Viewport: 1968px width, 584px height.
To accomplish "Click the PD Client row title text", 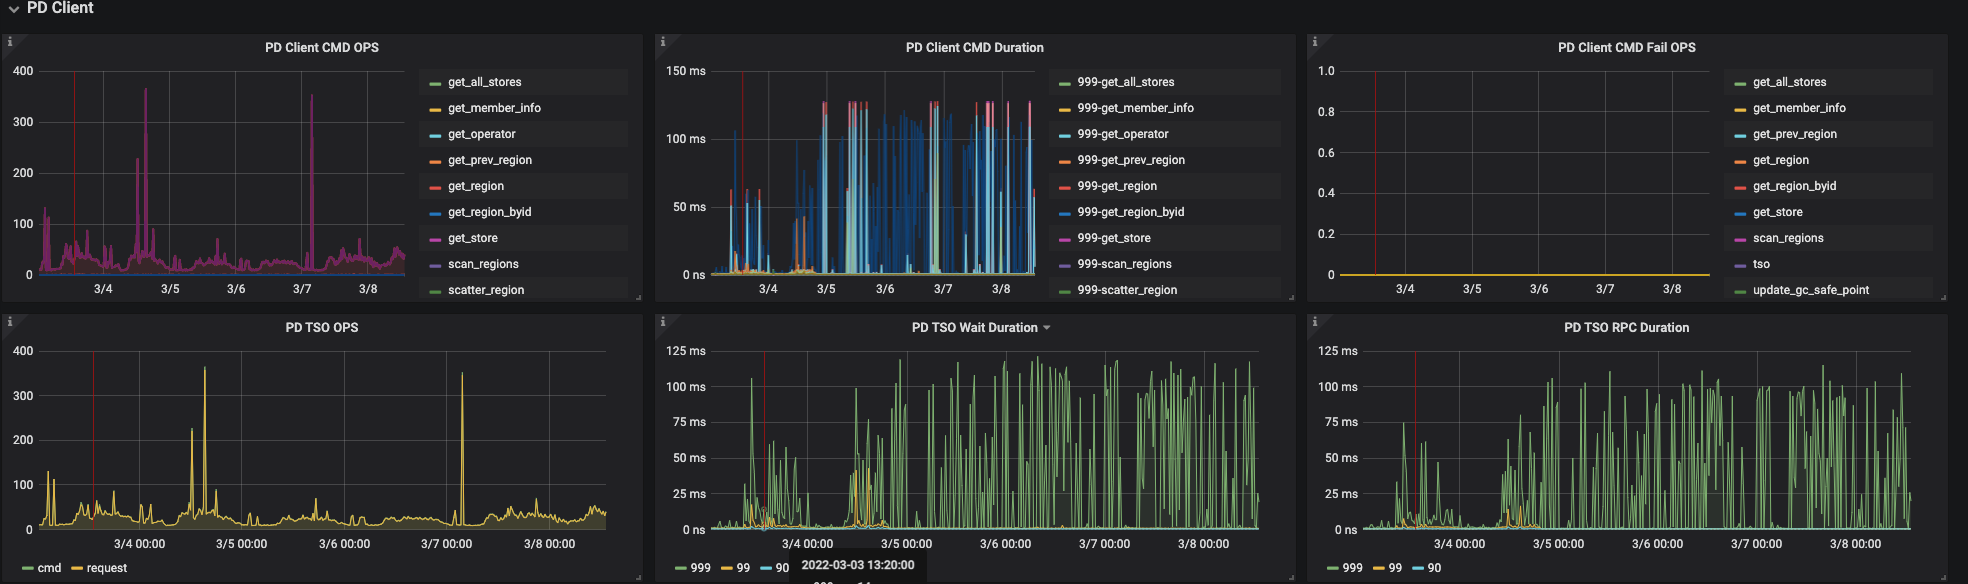I will click(x=60, y=8).
